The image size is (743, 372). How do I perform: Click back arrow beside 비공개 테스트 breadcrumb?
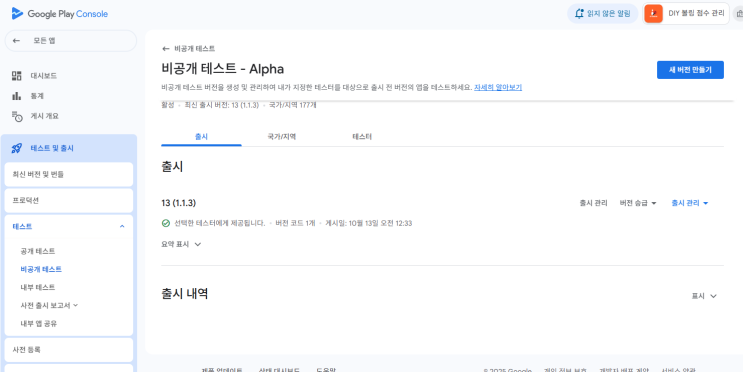pyautogui.click(x=165, y=49)
